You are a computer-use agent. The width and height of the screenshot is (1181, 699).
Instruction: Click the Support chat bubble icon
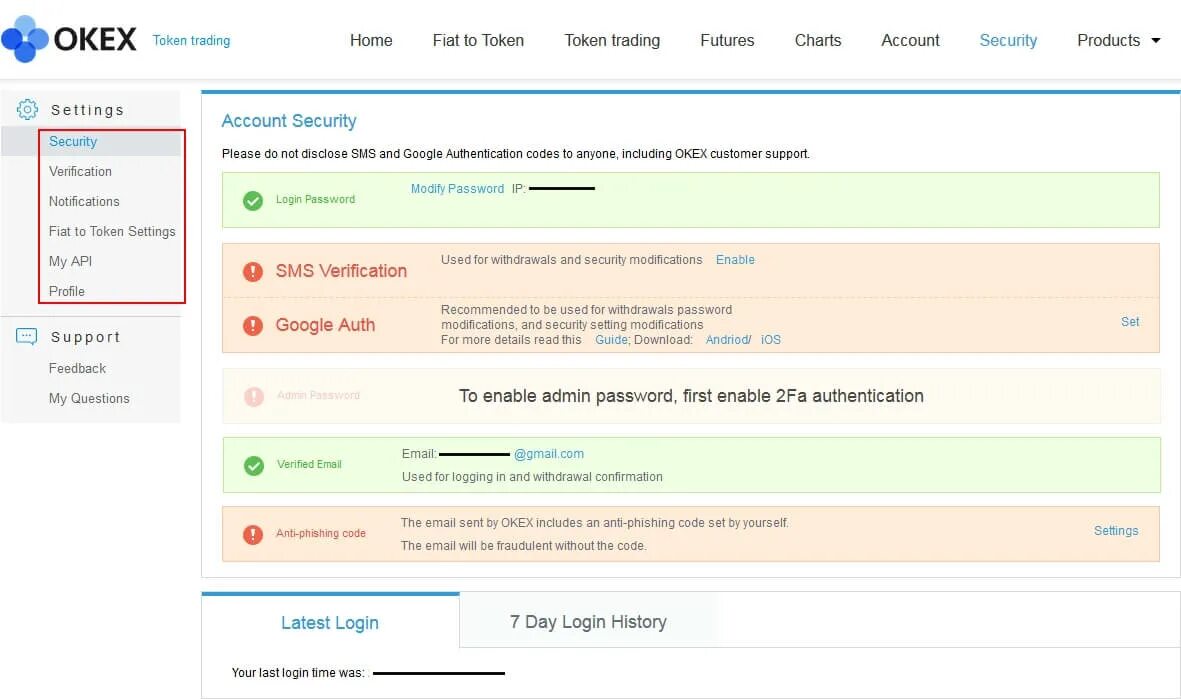[x=27, y=337]
